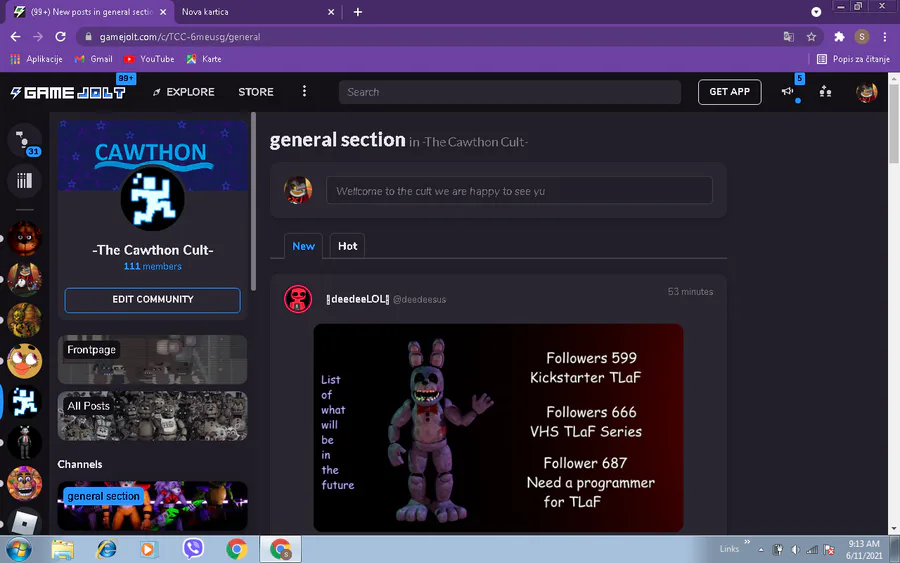Click '-The Cawthon Cult-' link in page heading
Image resolution: width=900 pixels, height=563 pixels.
click(x=475, y=142)
